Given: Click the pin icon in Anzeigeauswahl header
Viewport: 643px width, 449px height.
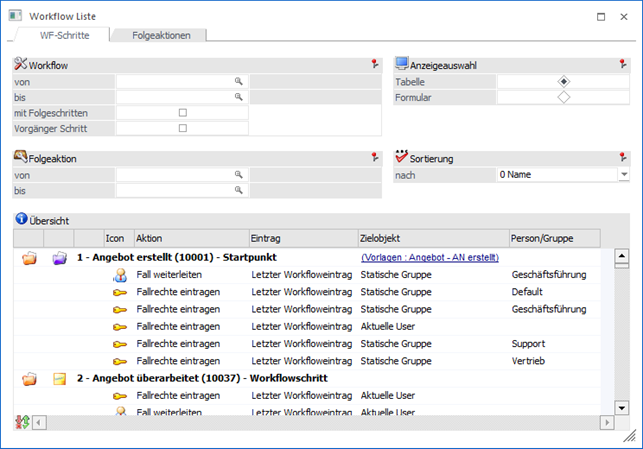Looking at the screenshot, I should (623, 64).
